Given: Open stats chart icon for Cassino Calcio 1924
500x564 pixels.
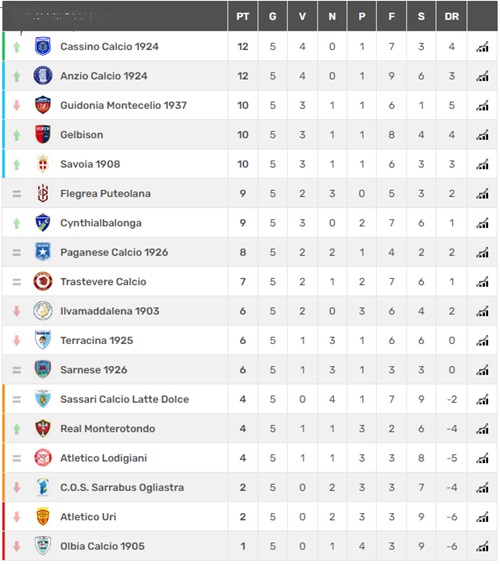Looking at the screenshot, I should 482,47.
